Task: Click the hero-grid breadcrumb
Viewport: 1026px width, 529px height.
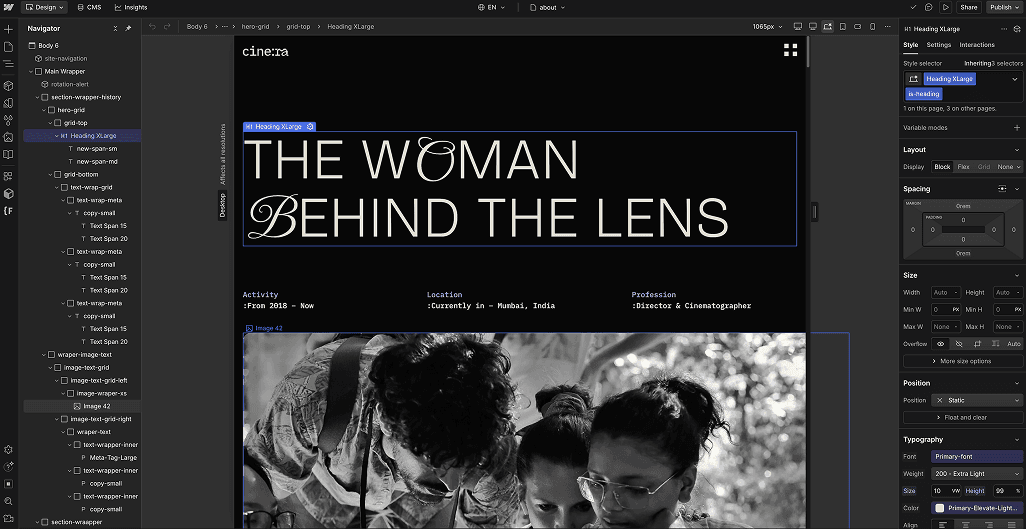Action: coord(255,26)
